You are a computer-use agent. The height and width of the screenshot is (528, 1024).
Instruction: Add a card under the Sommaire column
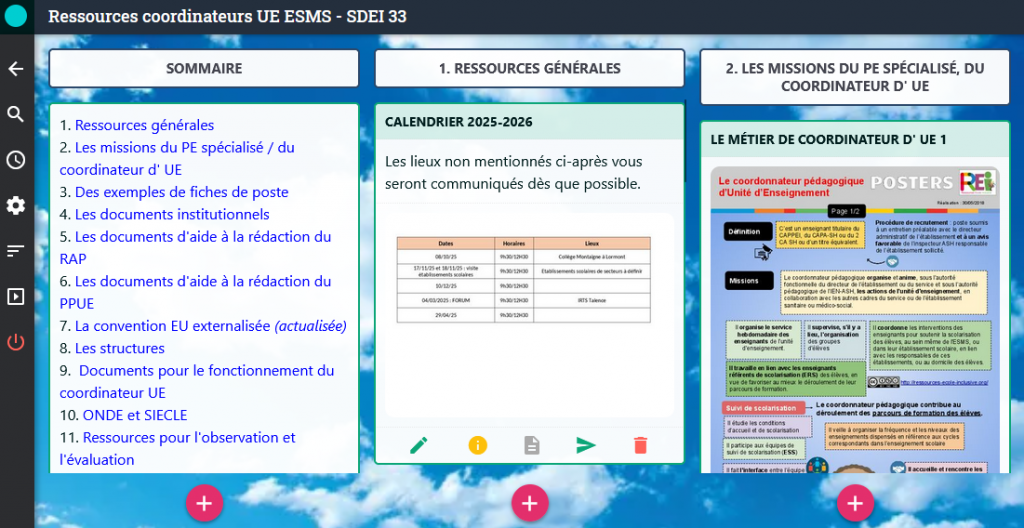204,503
